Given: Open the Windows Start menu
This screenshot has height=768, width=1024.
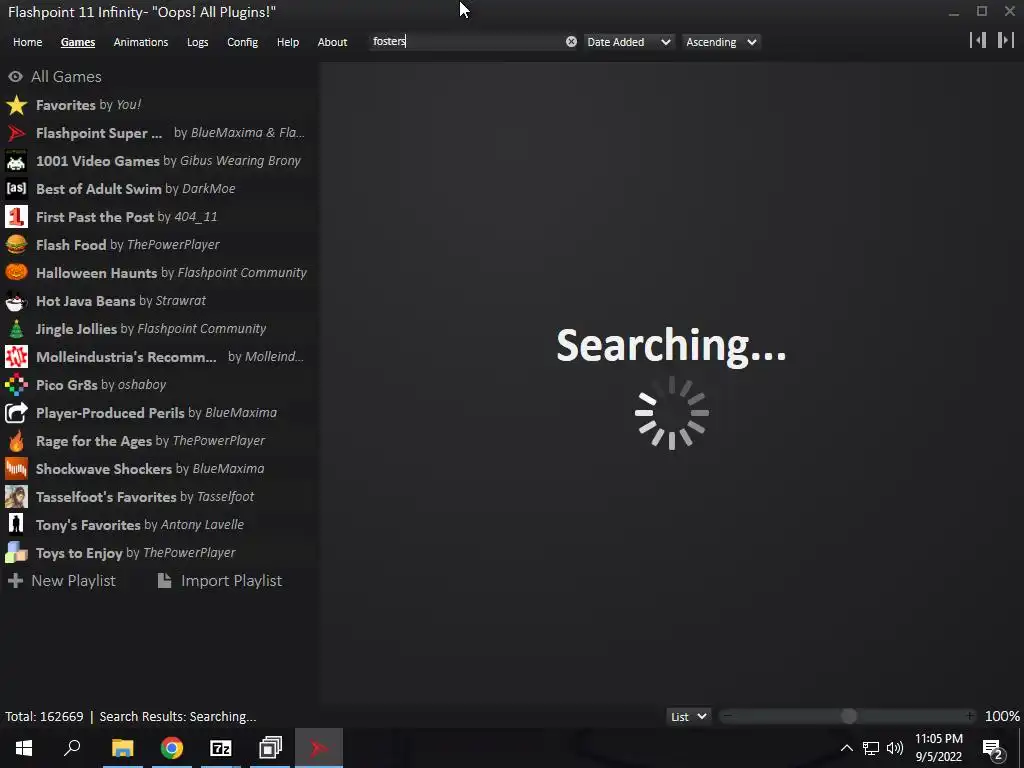Looking at the screenshot, I should coord(24,748).
